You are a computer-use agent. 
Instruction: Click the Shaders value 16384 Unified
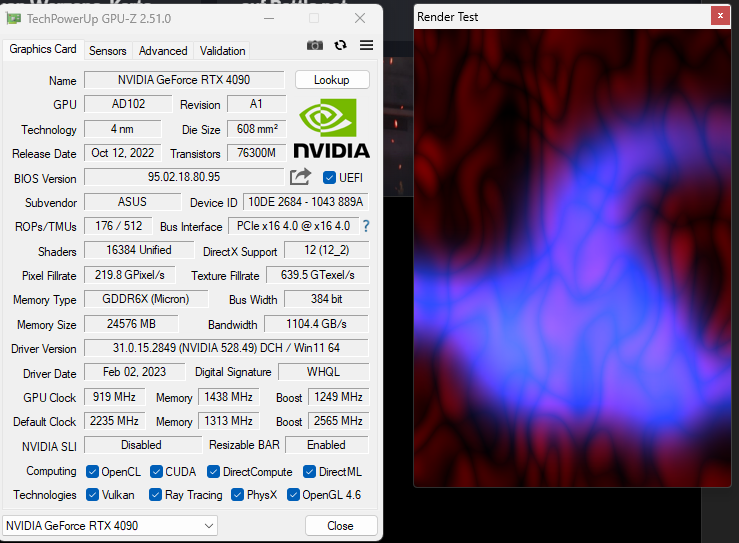click(139, 250)
